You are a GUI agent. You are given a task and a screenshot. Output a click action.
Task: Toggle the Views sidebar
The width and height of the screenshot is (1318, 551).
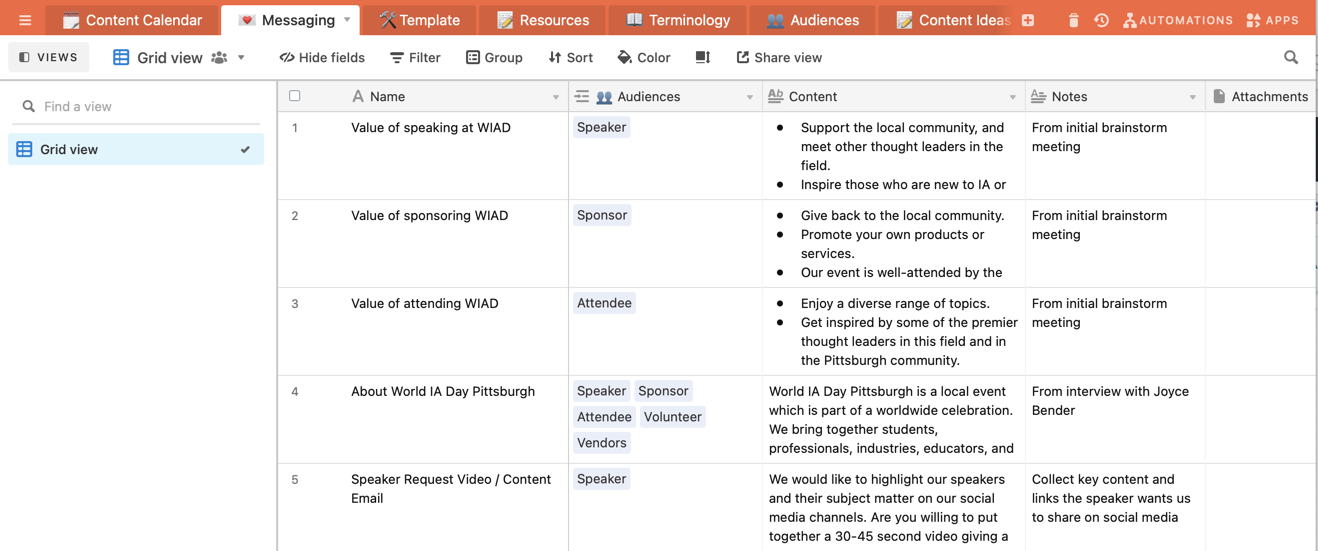pos(49,58)
